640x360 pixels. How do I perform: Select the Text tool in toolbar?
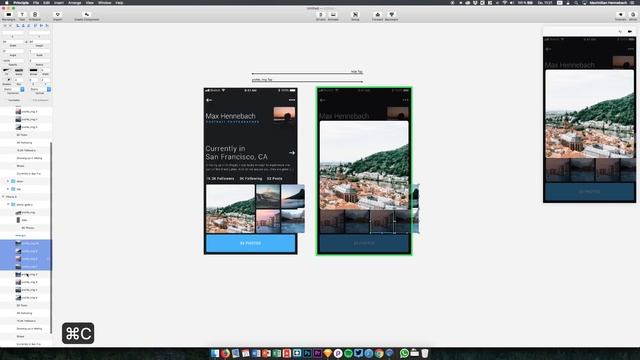click(x=22, y=15)
